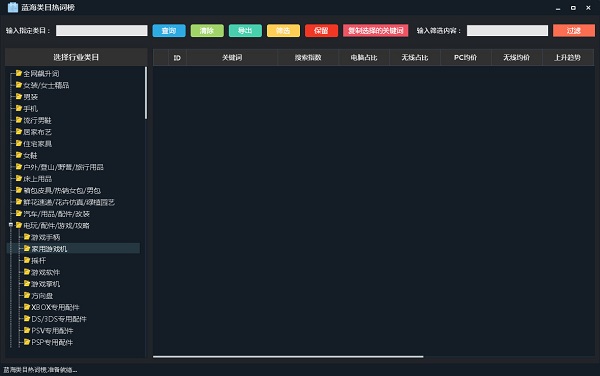Select the 家用游戏机 subcategory
600x376 pixels.
click(x=49, y=249)
